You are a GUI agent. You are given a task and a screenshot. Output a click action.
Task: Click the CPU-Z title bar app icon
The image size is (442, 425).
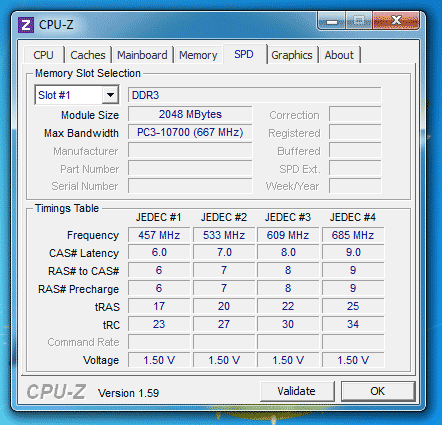tap(26, 25)
